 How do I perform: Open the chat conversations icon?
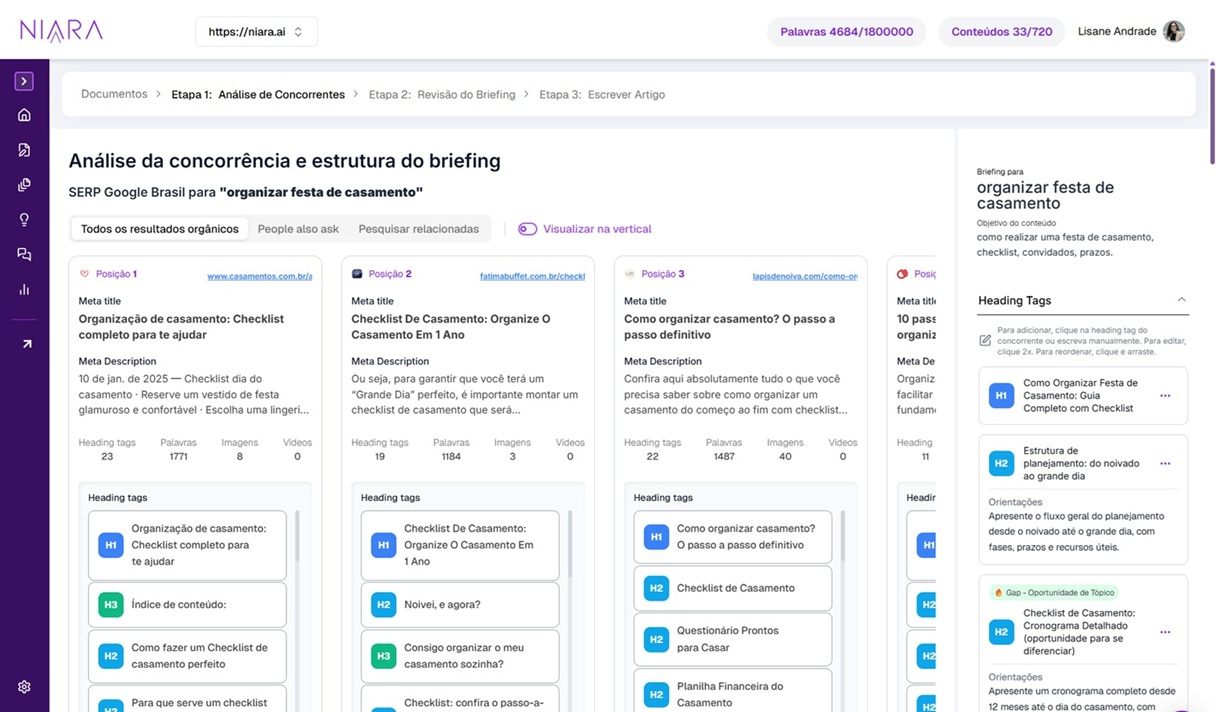tap(24, 254)
